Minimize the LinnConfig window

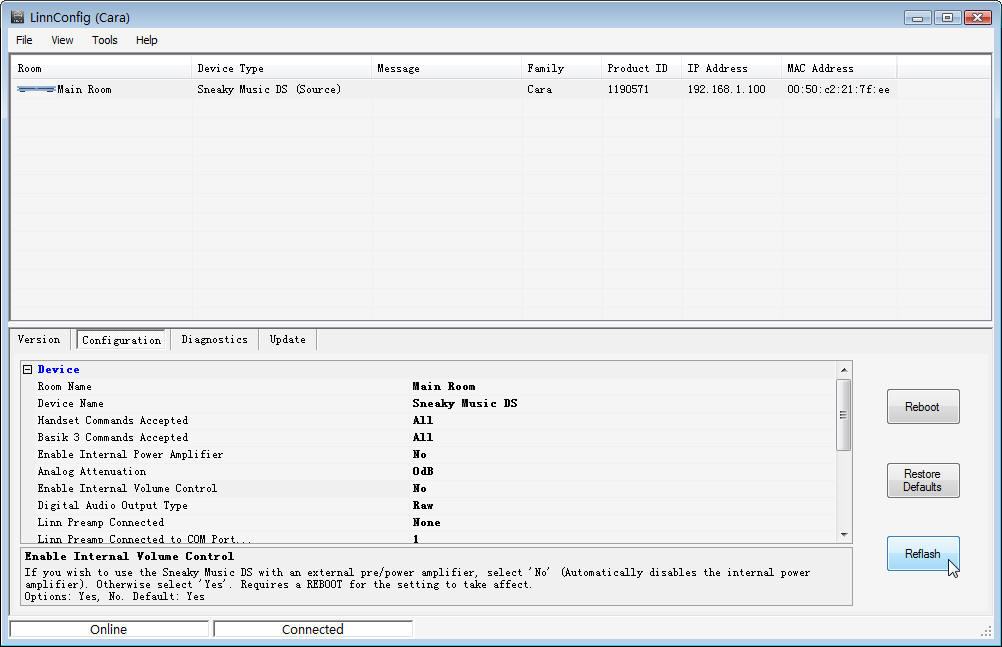coord(917,17)
